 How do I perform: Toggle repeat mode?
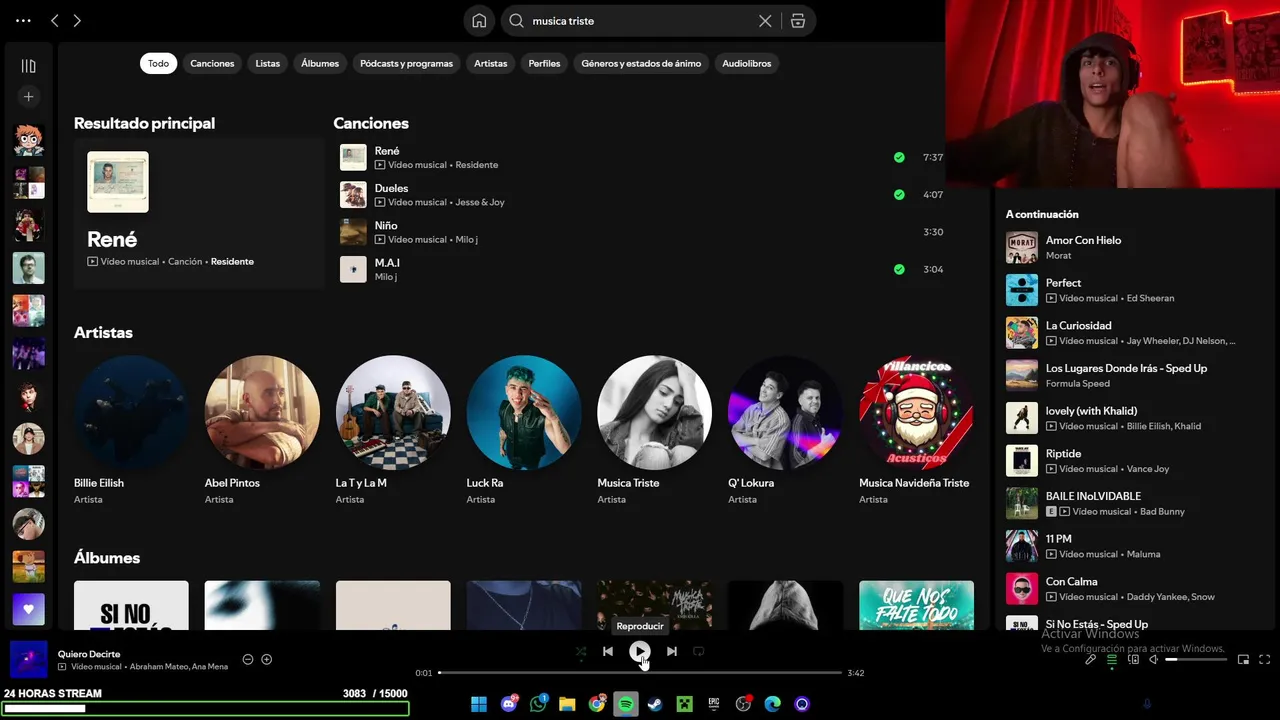click(699, 651)
